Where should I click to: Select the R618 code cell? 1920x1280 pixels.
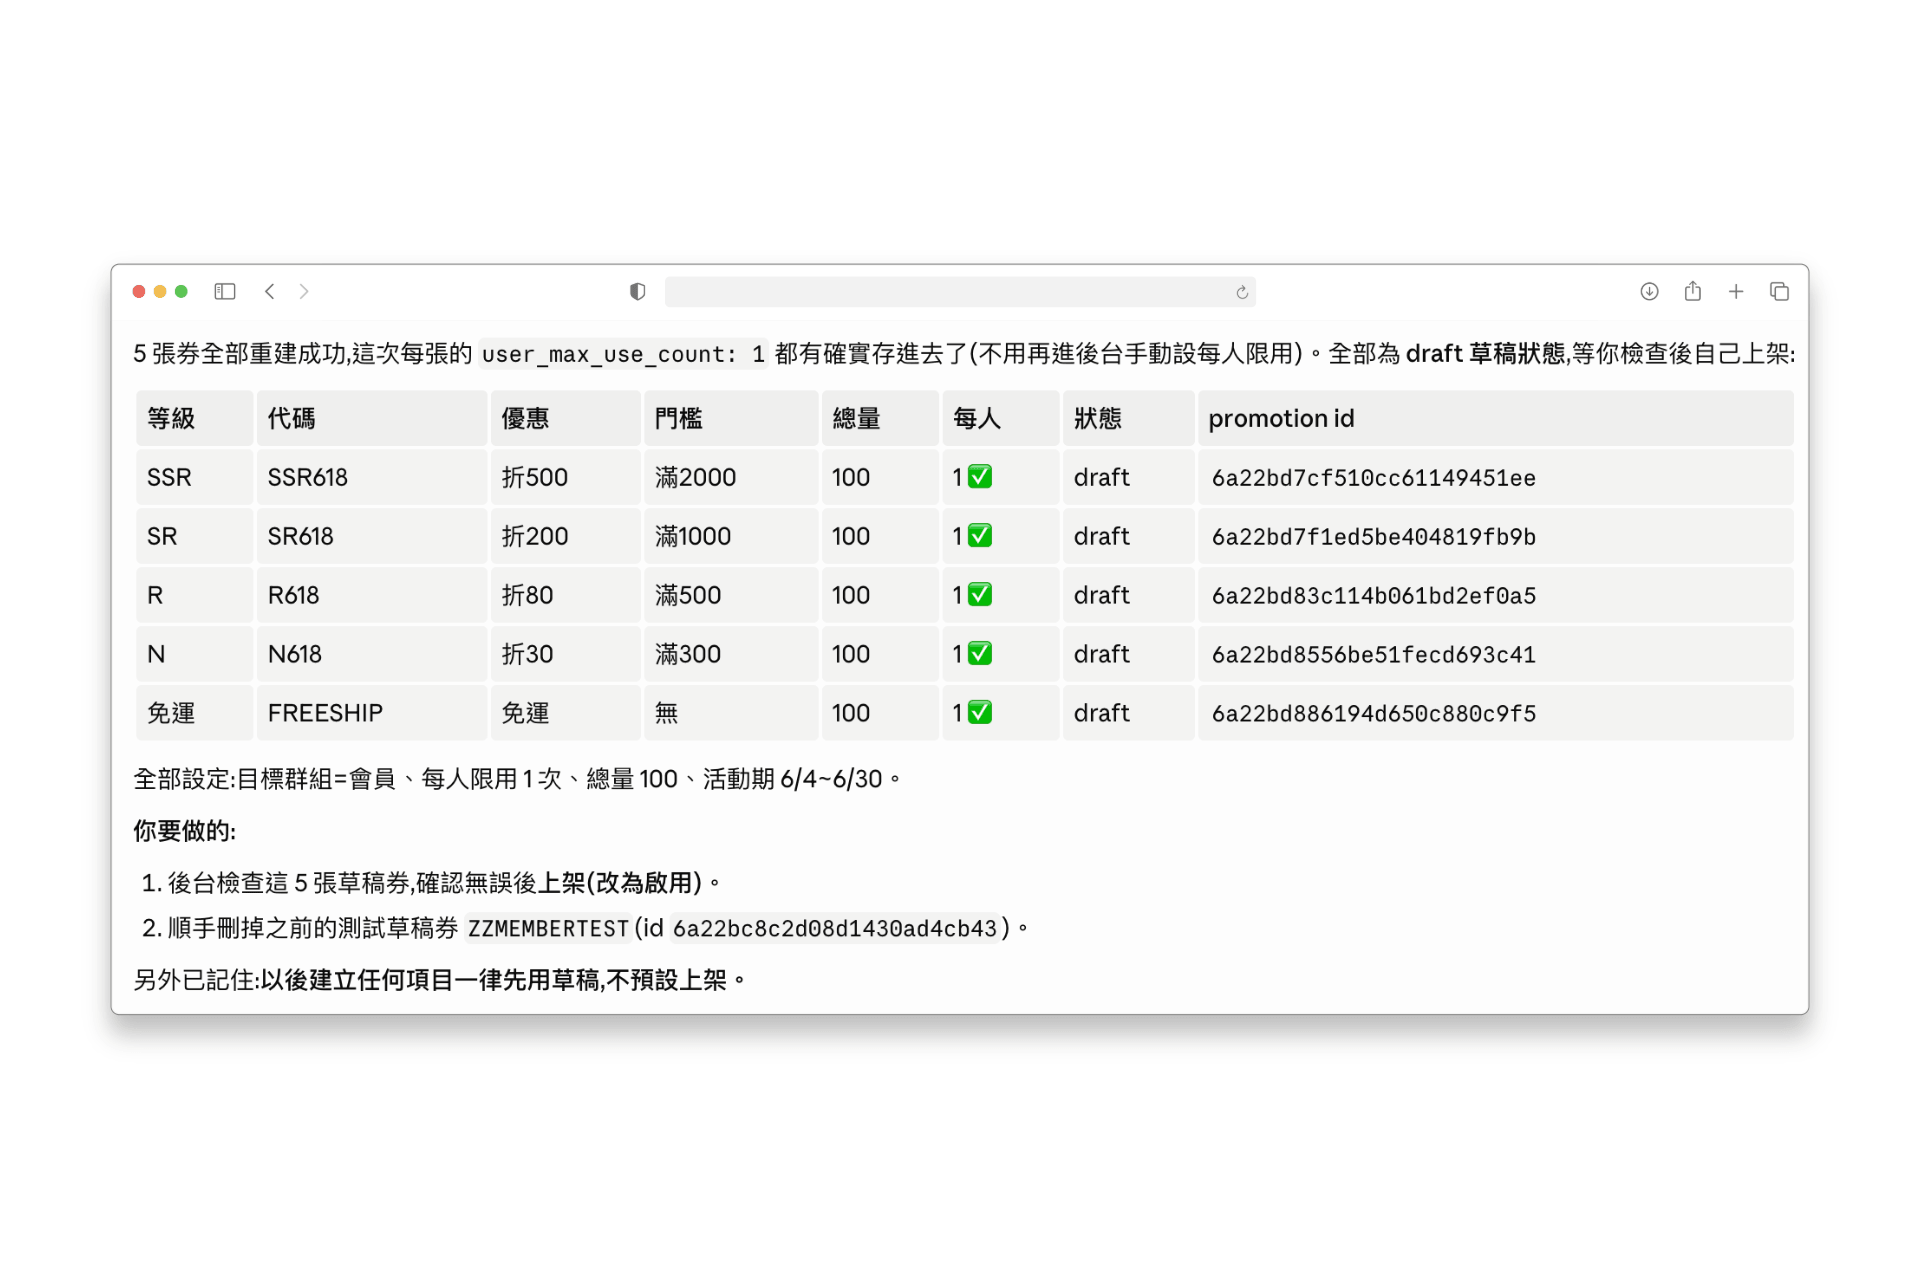pos(371,595)
